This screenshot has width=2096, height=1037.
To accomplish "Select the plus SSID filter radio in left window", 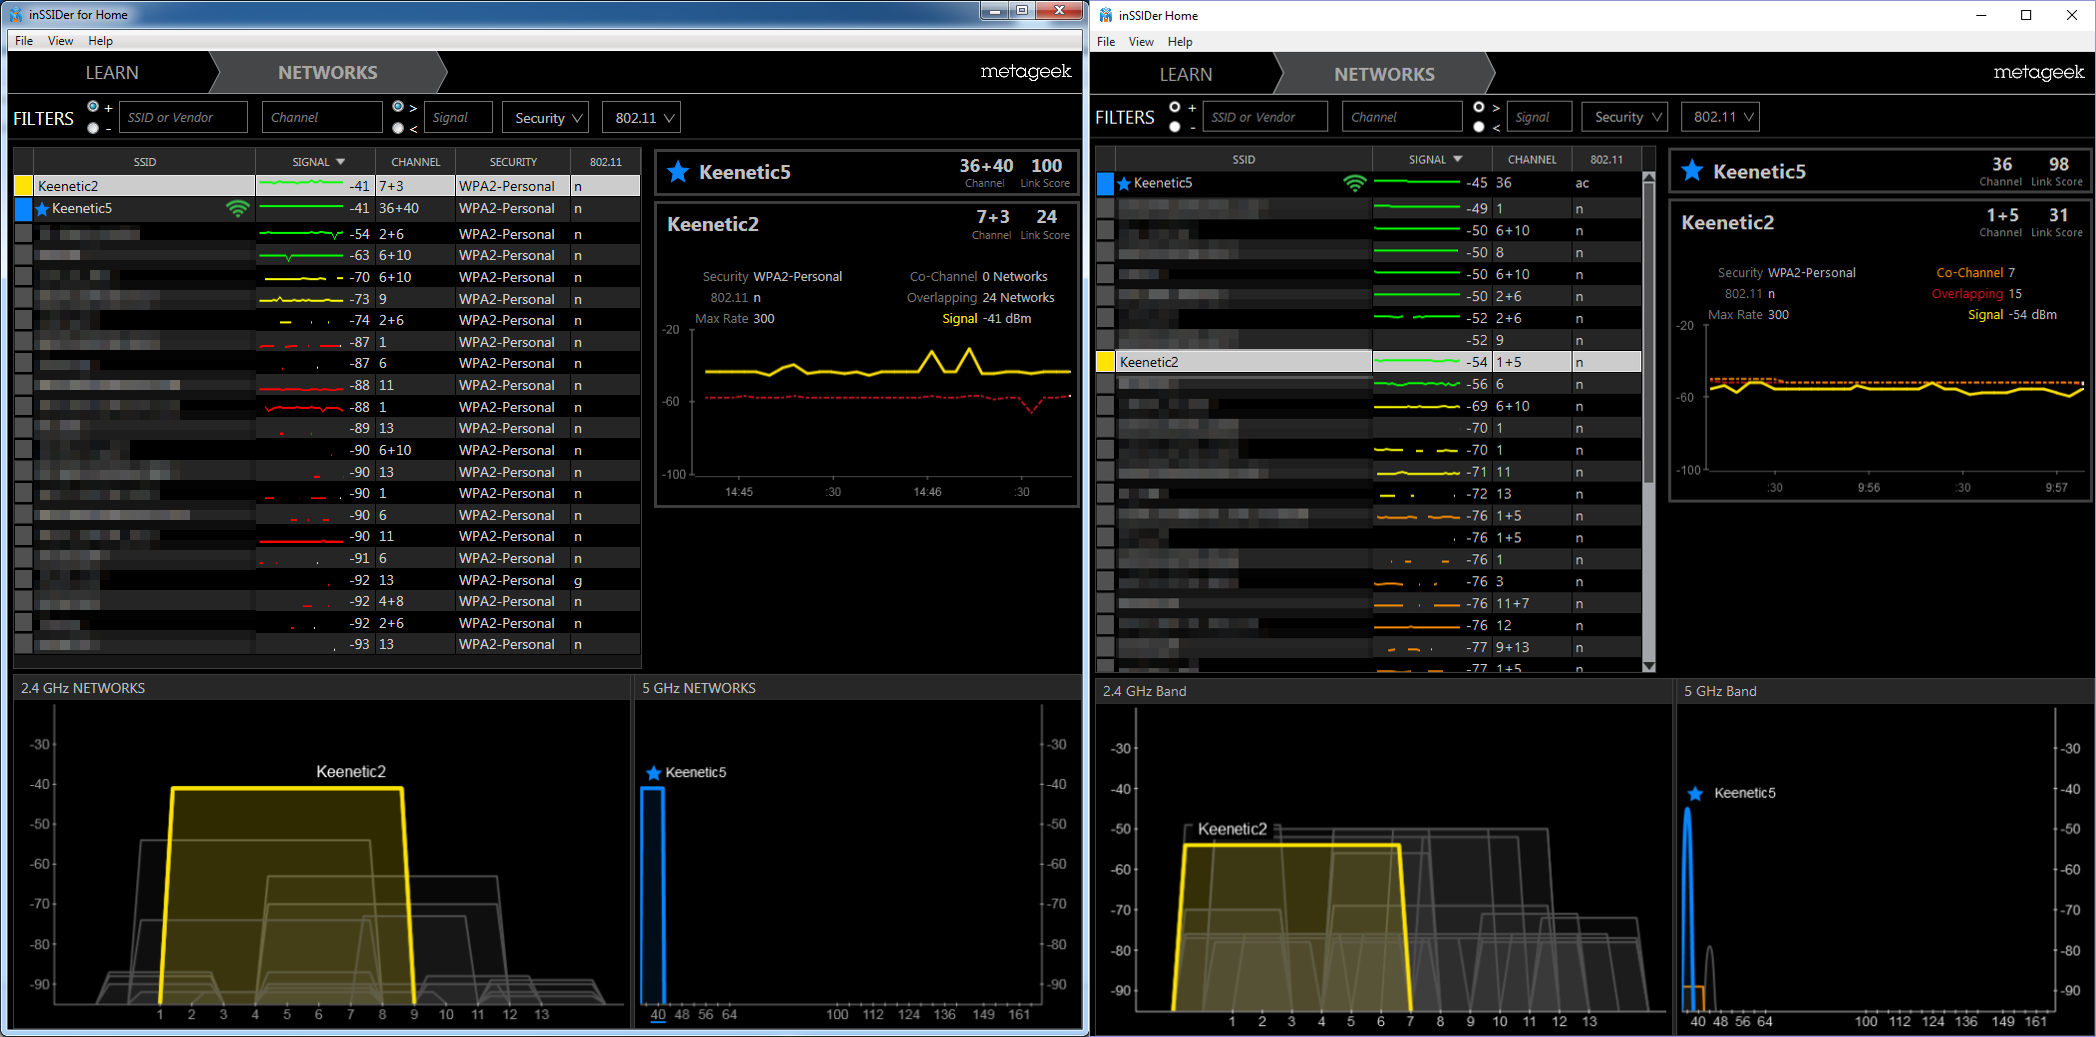I will [x=93, y=106].
